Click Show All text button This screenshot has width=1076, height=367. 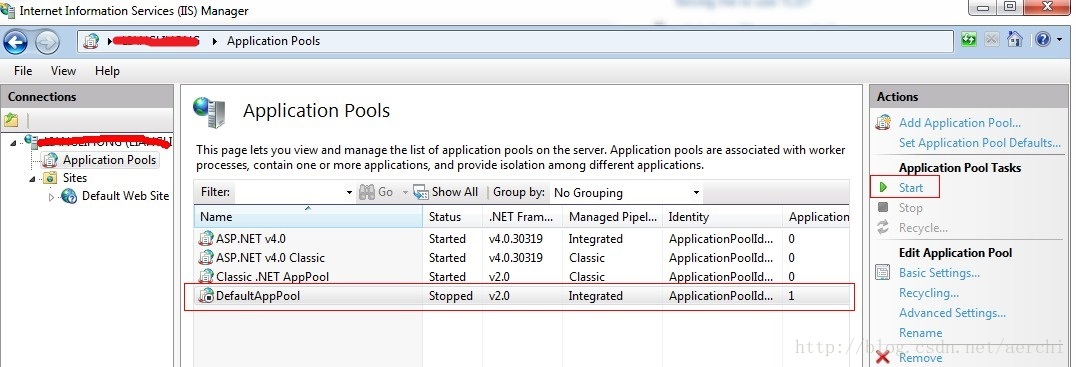454,192
